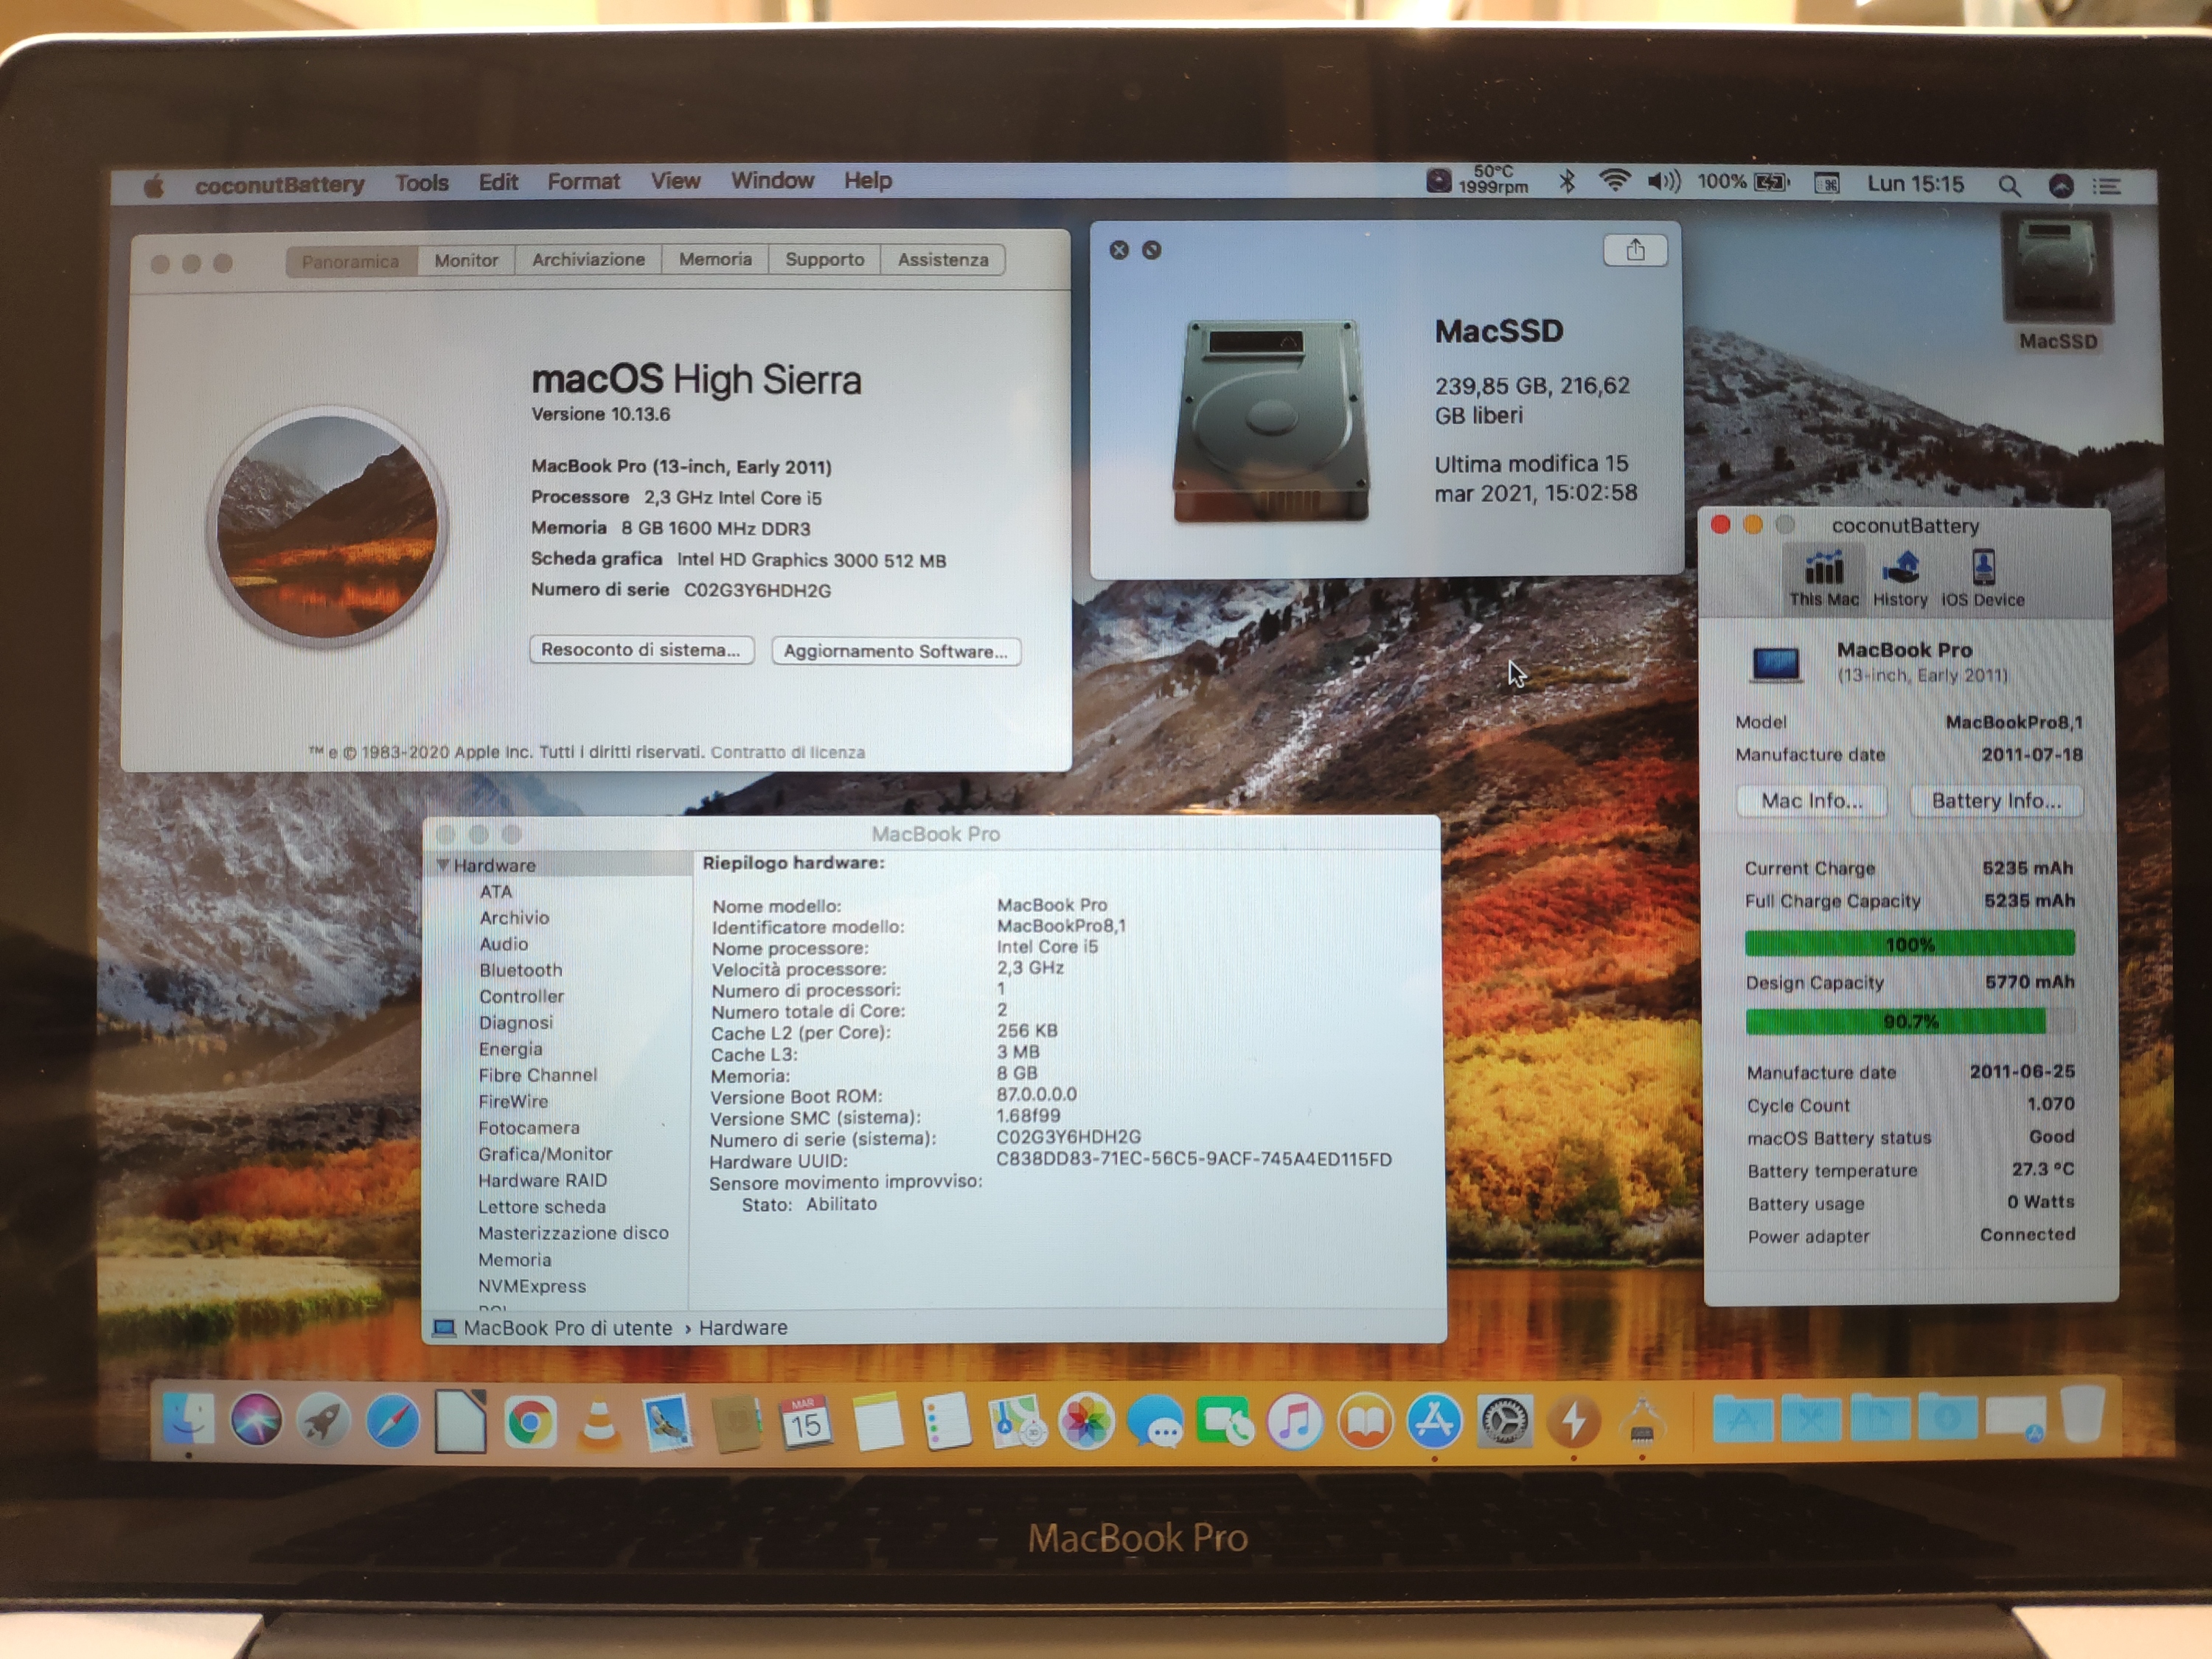Open Calendar icon showing 15 in Dock
Image resolution: width=2212 pixels, height=1659 pixels.
coord(806,1422)
